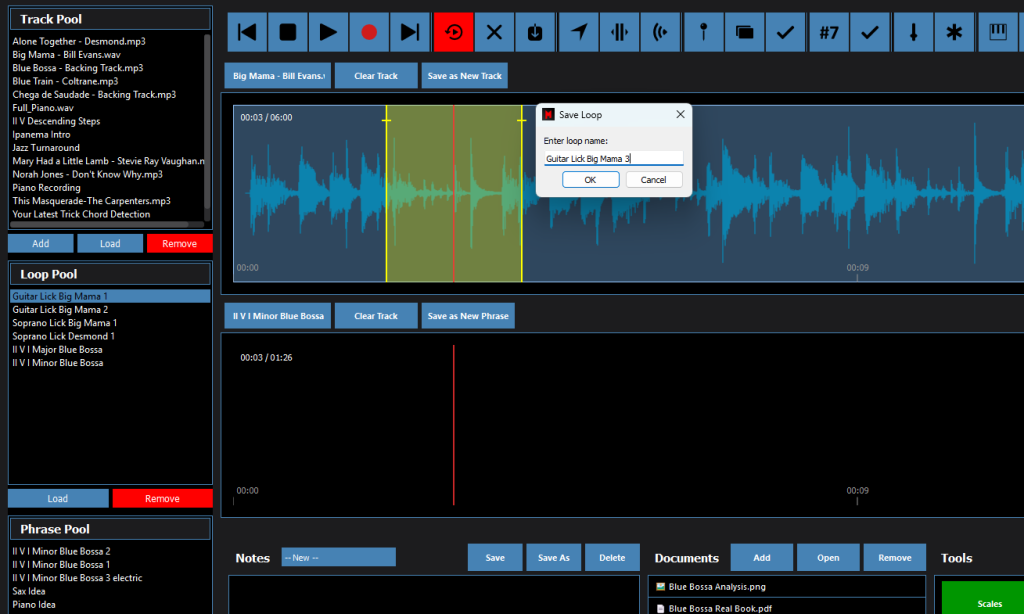Click the asterisk icon in toolbar

pos(954,32)
